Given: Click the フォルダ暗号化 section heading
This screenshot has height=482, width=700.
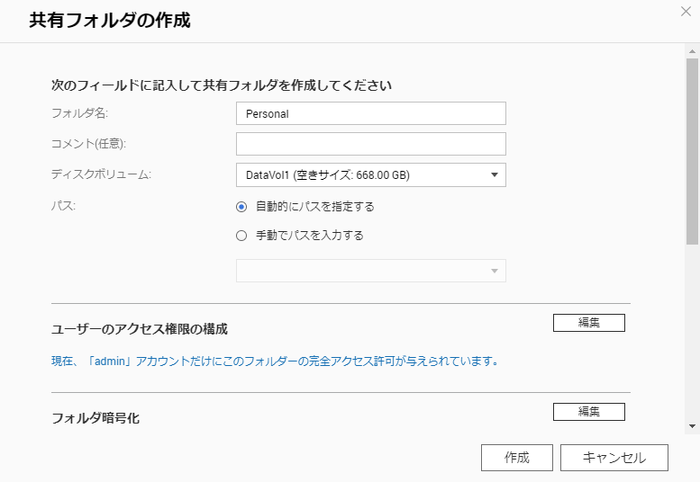Looking at the screenshot, I should pyautogui.click(x=96, y=419).
